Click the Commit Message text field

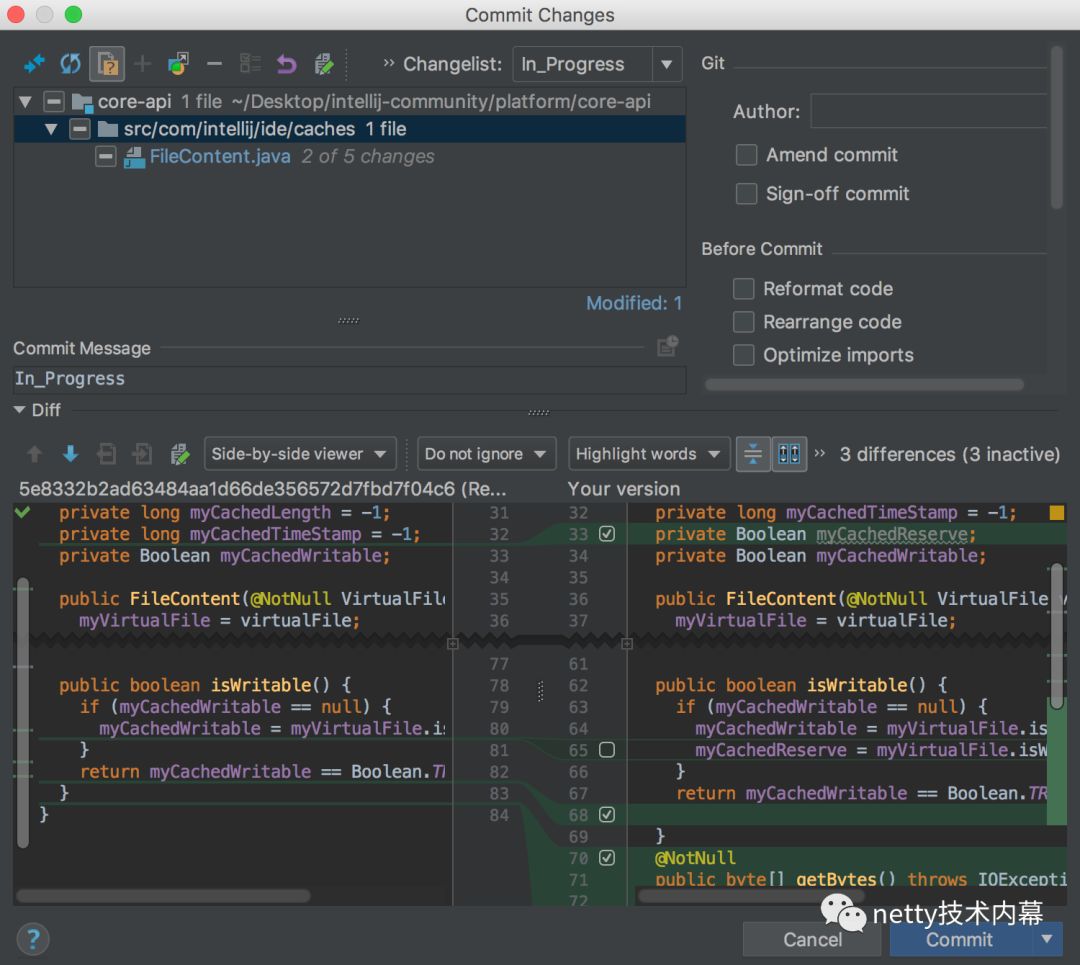click(349, 379)
